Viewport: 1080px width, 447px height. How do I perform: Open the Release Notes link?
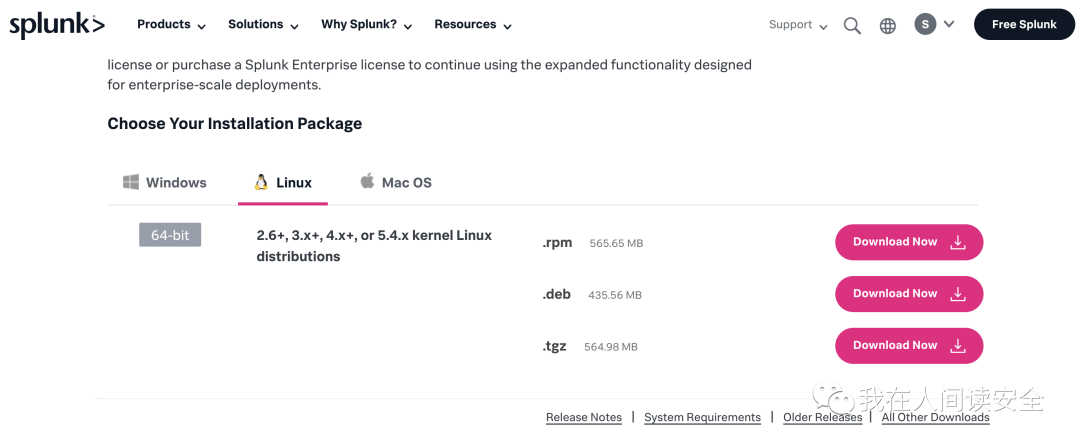584,417
